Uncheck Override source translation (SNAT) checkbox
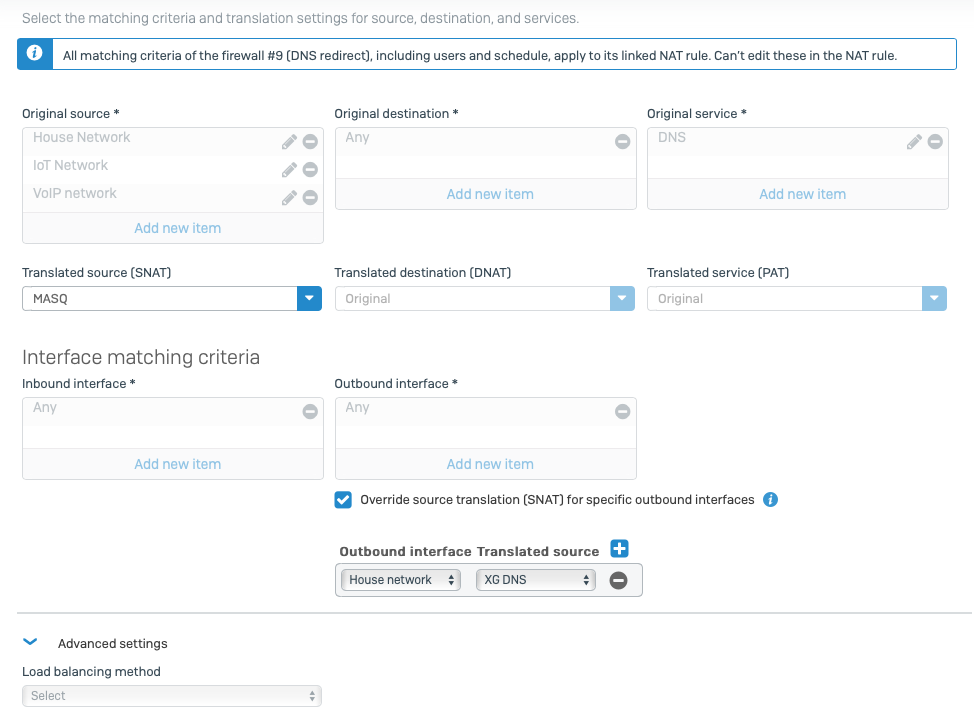 click(343, 500)
